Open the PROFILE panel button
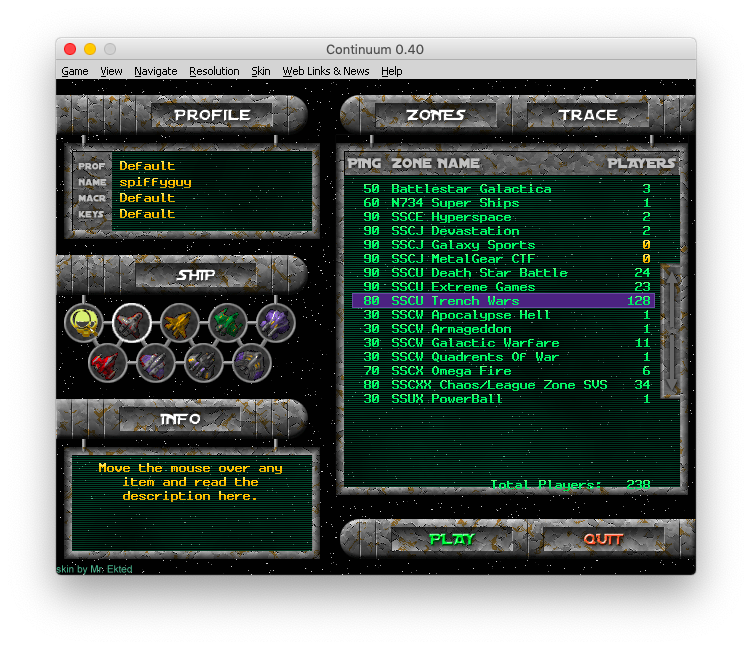Screen dimensions: 752x649 coord(212,115)
